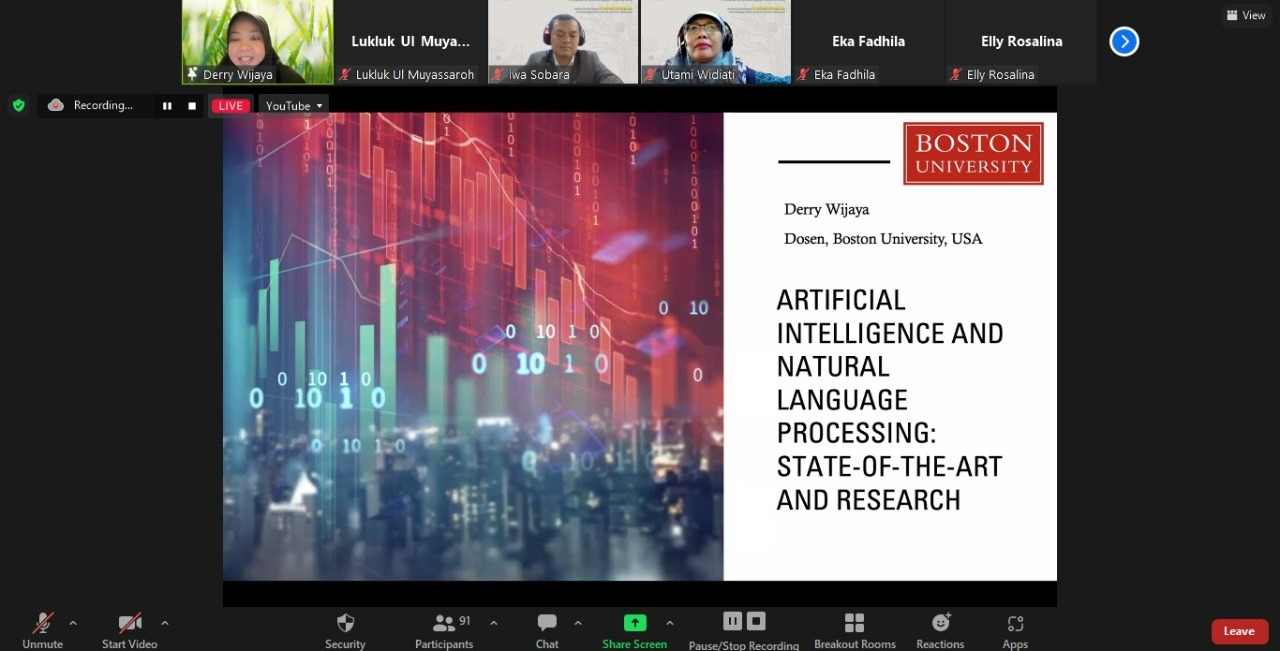Viewport: 1280px width, 651px height.
Task: Click the green Share Screen button
Action: point(635,631)
